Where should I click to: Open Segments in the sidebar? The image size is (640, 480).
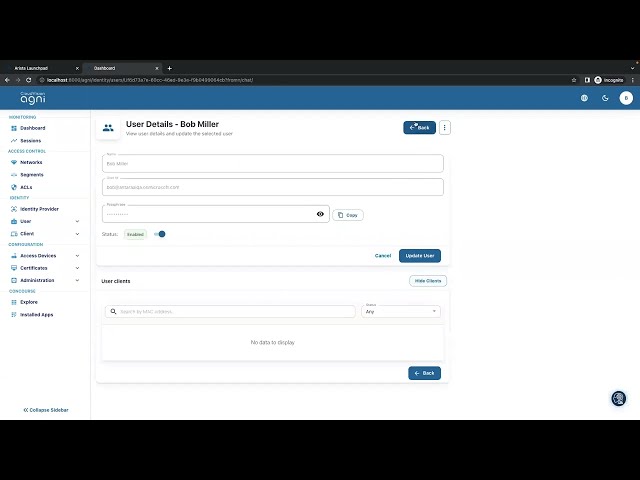pyautogui.click(x=31, y=175)
